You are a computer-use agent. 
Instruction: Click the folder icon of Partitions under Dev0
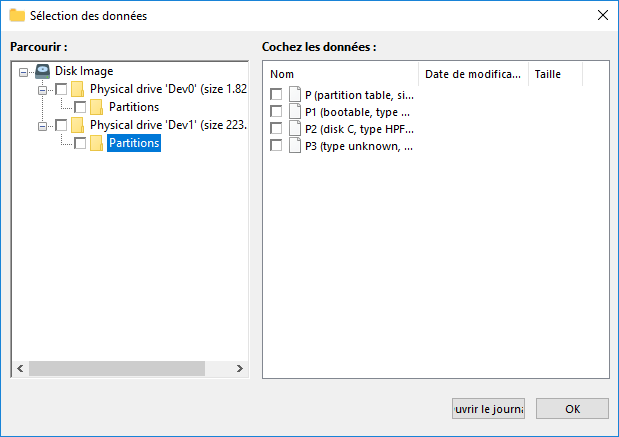pos(96,107)
